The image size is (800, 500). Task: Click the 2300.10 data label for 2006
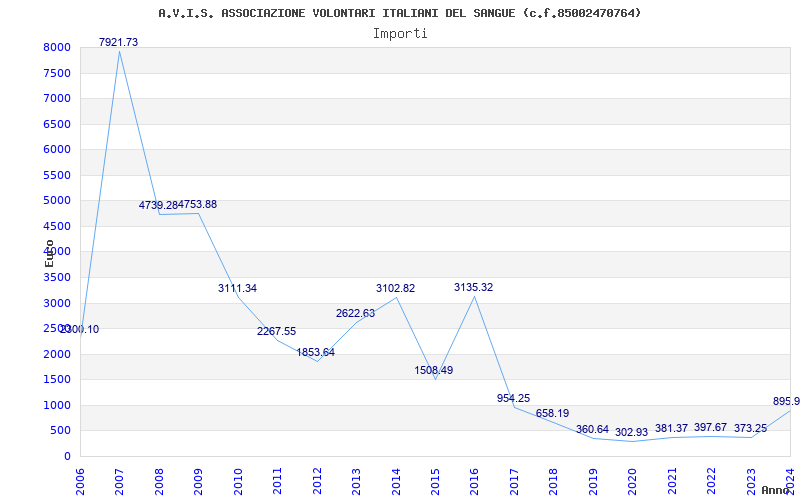point(79,330)
